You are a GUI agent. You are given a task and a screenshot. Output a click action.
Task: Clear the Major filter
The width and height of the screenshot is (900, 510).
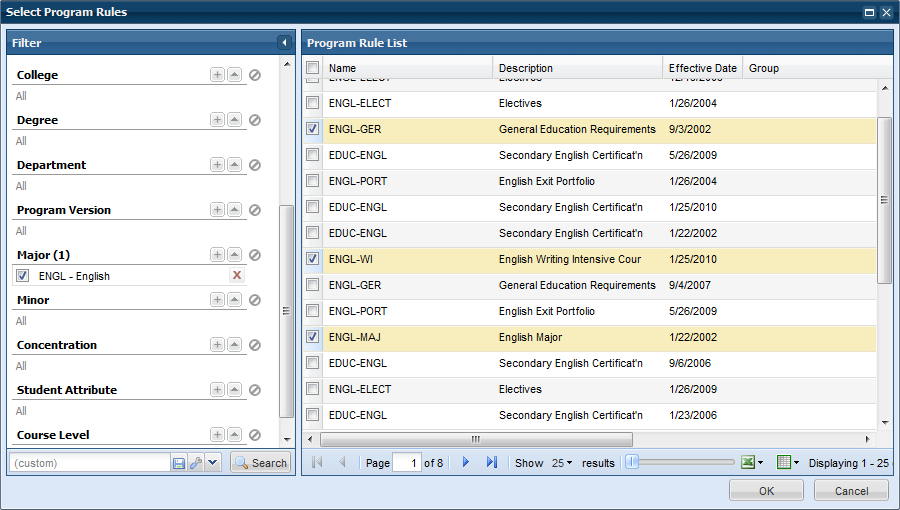click(x=255, y=255)
